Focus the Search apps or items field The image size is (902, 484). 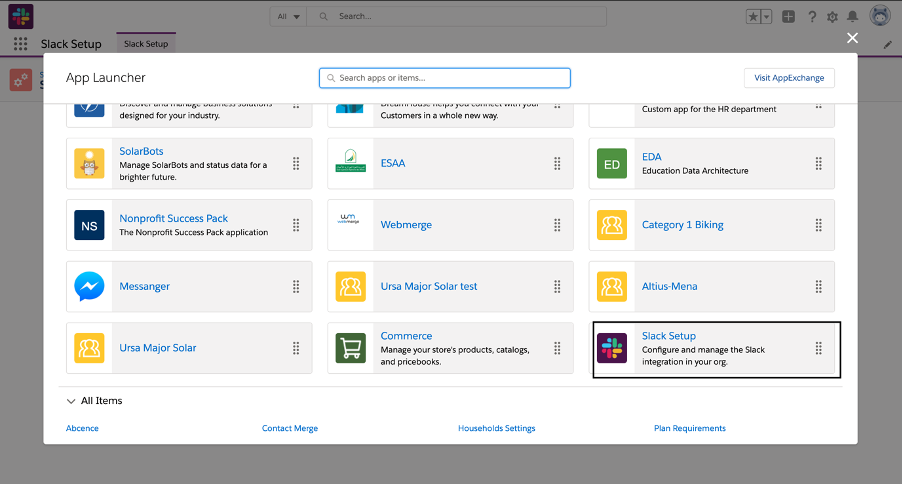[445, 78]
